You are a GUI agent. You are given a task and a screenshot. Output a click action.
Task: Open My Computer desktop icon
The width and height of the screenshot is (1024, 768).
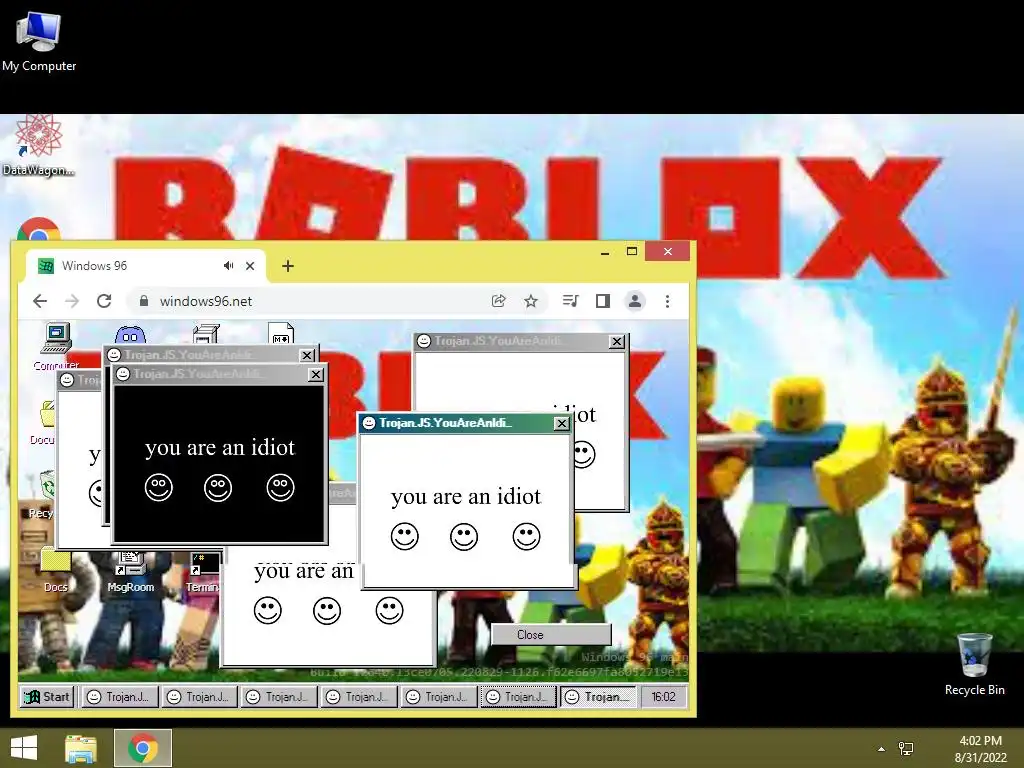click(x=39, y=41)
